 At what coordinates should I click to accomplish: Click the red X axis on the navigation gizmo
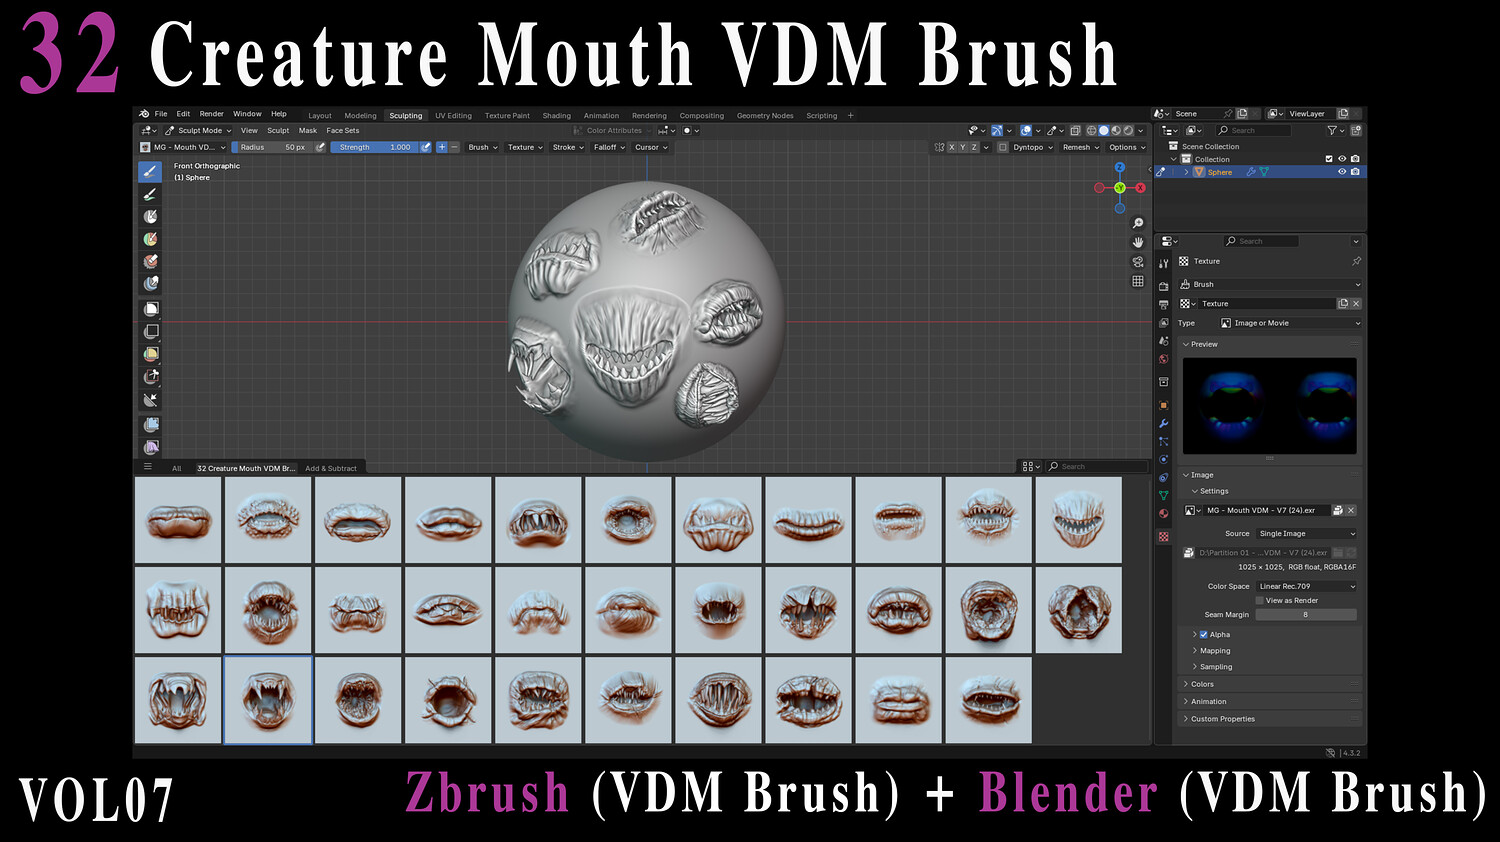point(1140,188)
